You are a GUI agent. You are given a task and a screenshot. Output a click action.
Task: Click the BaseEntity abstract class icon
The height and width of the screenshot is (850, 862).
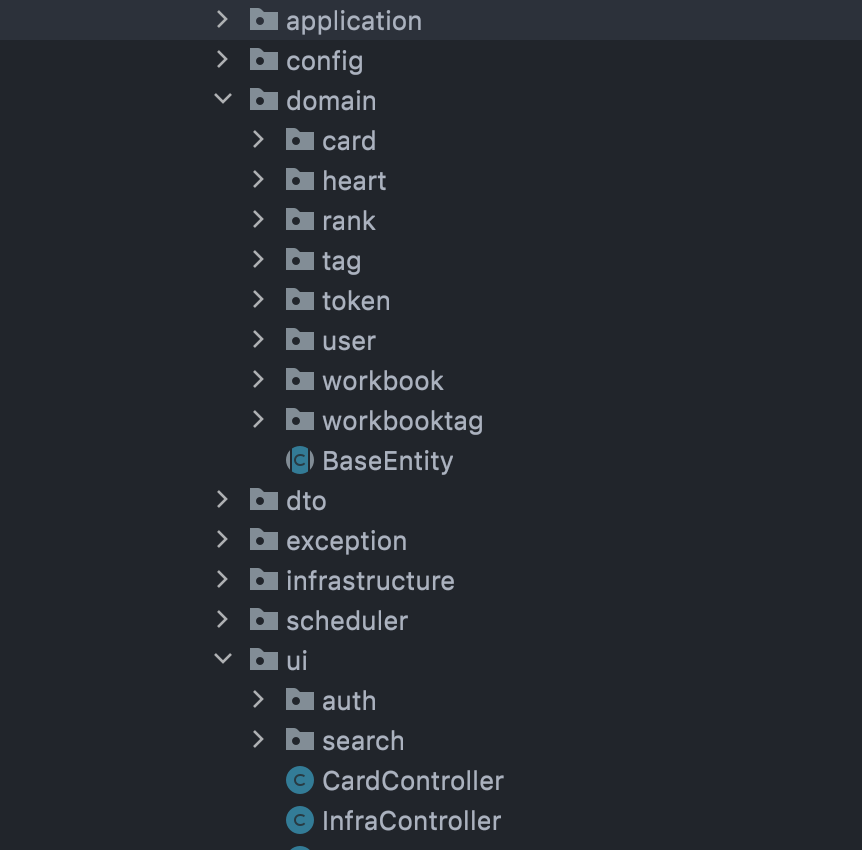(x=300, y=461)
